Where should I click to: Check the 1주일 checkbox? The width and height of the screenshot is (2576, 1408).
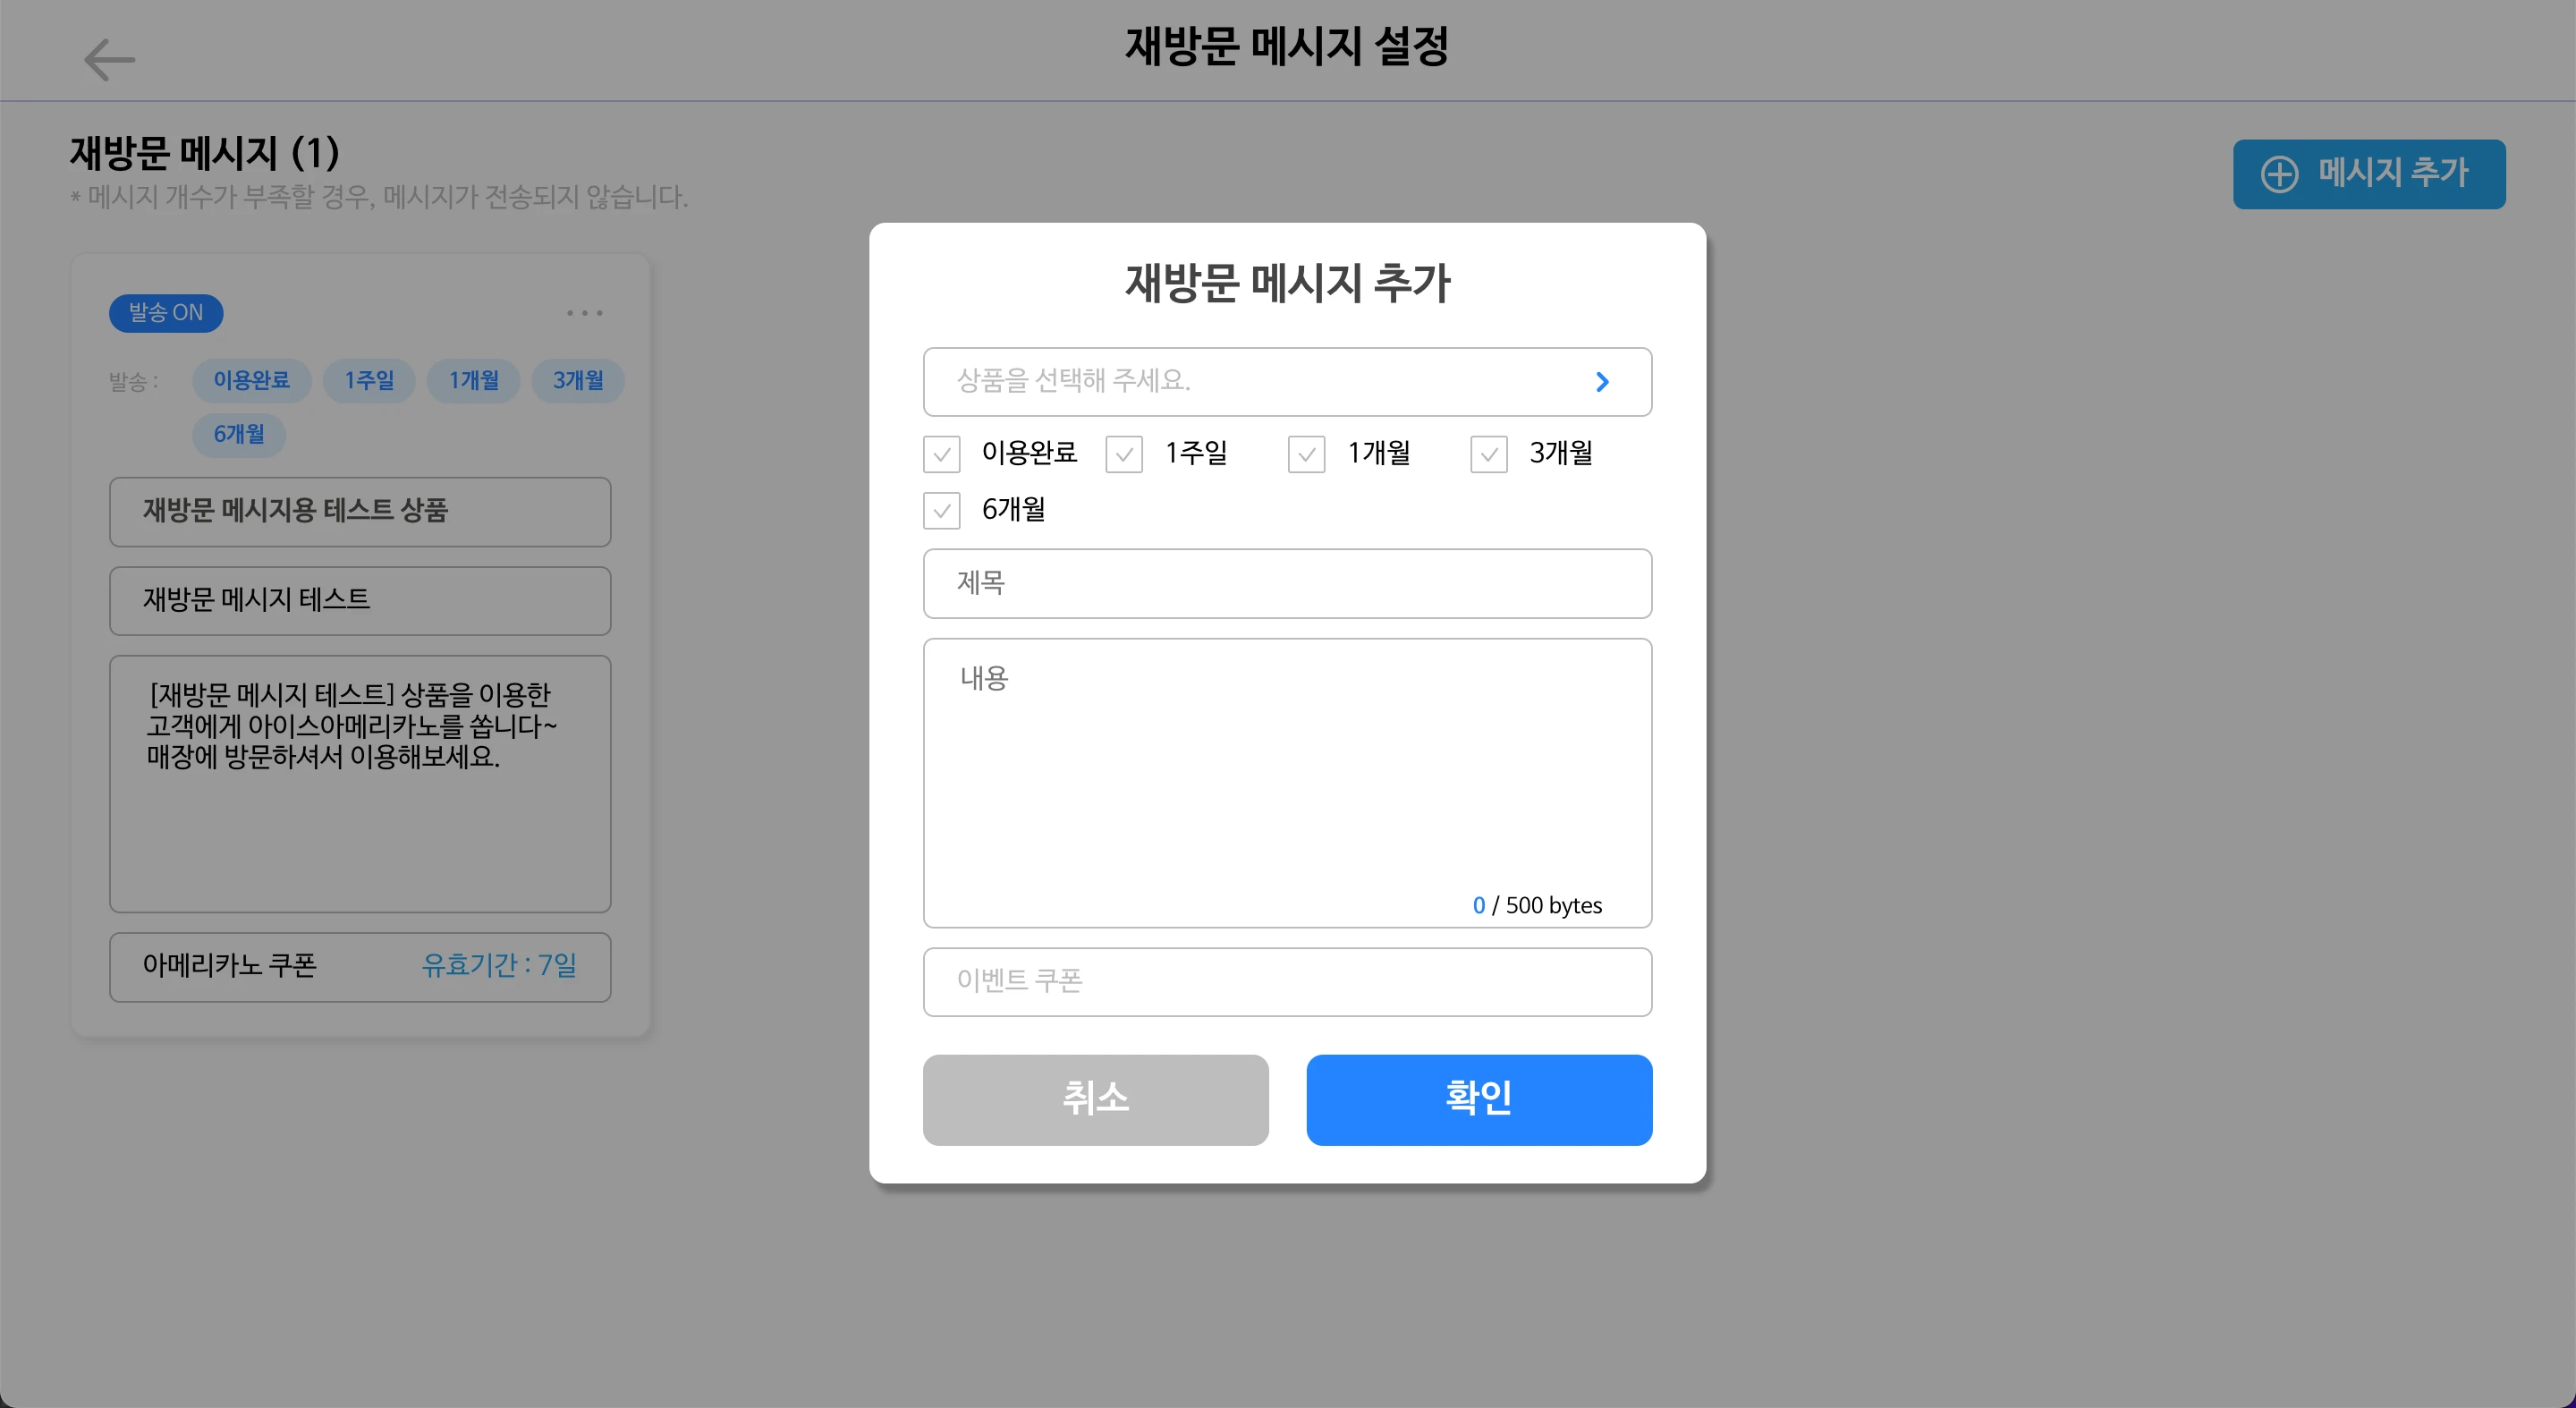pos(1124,454)
